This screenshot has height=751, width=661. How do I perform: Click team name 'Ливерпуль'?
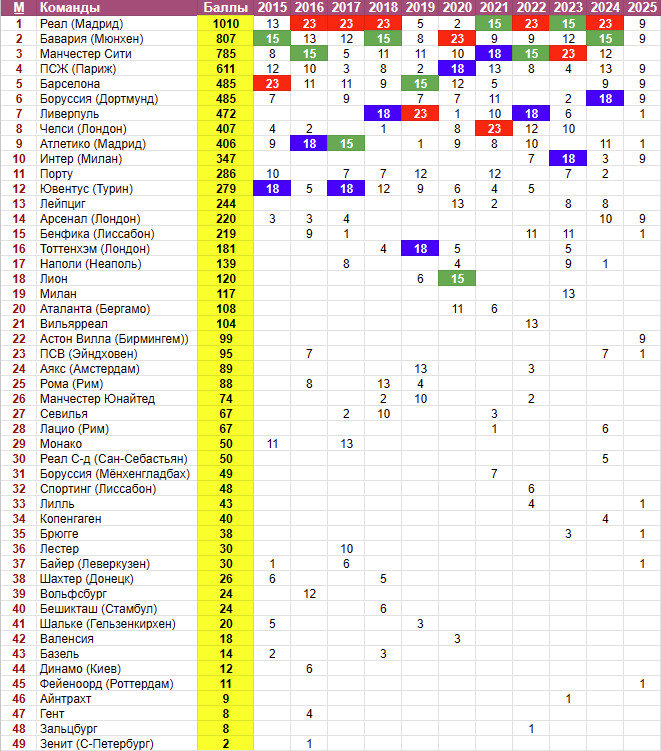tap(69, 114)
